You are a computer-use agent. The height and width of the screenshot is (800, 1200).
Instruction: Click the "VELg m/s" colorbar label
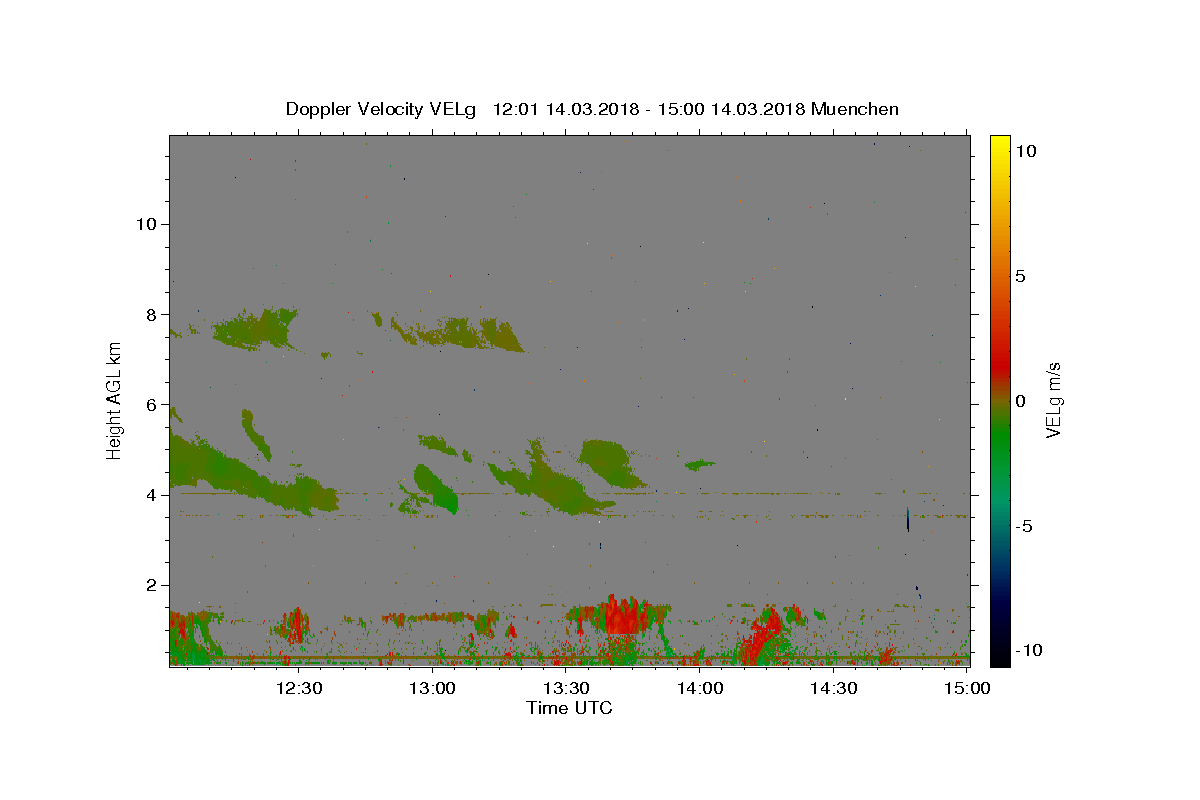click(1053, 400)
